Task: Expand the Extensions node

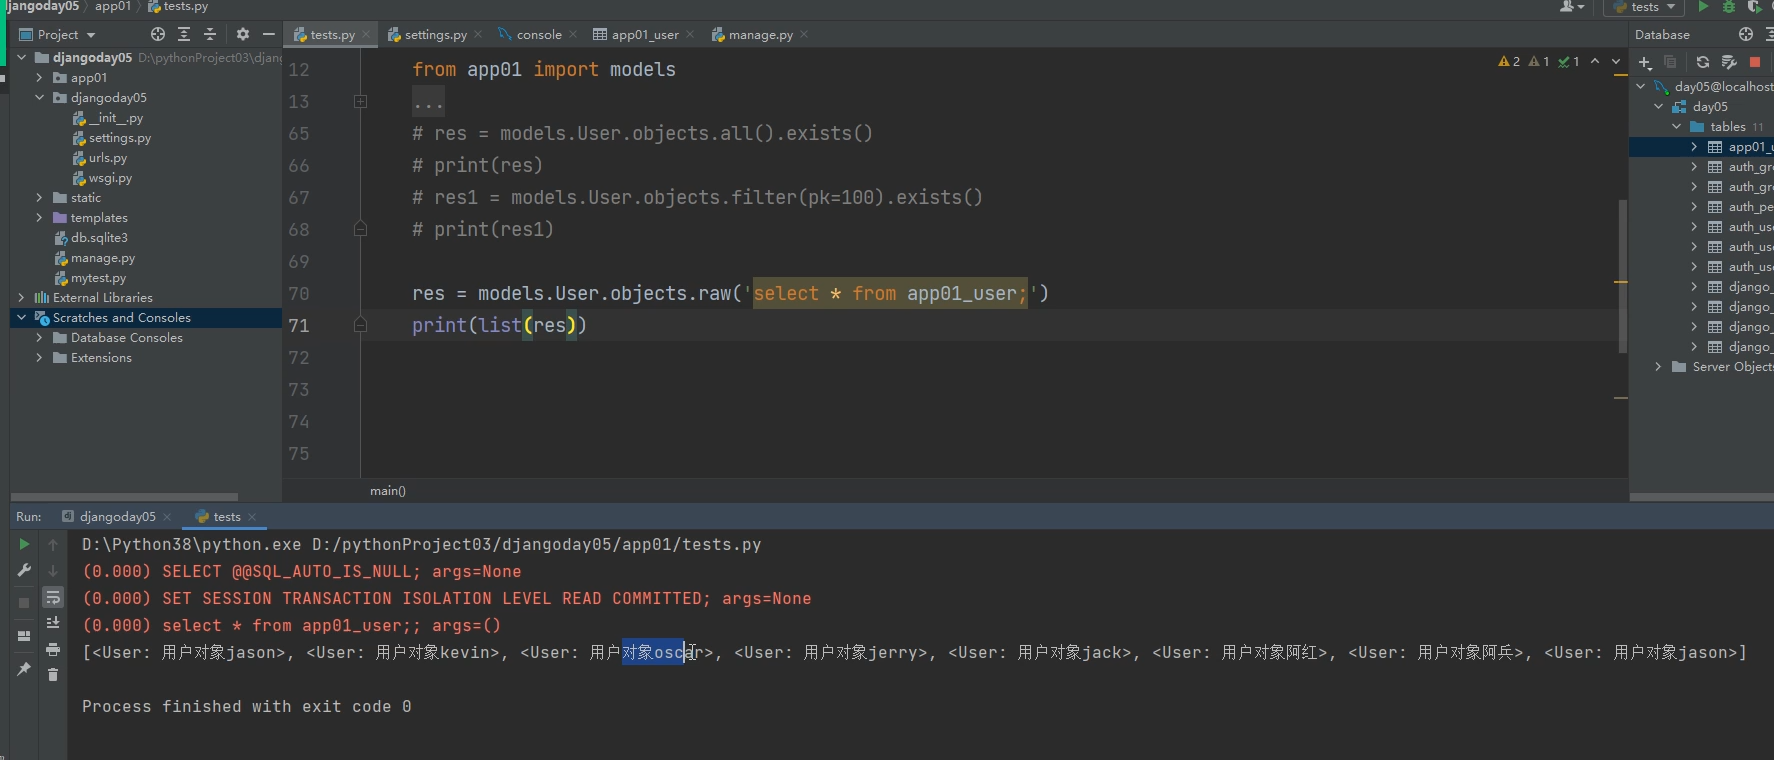Action: [x=39, y=358]
